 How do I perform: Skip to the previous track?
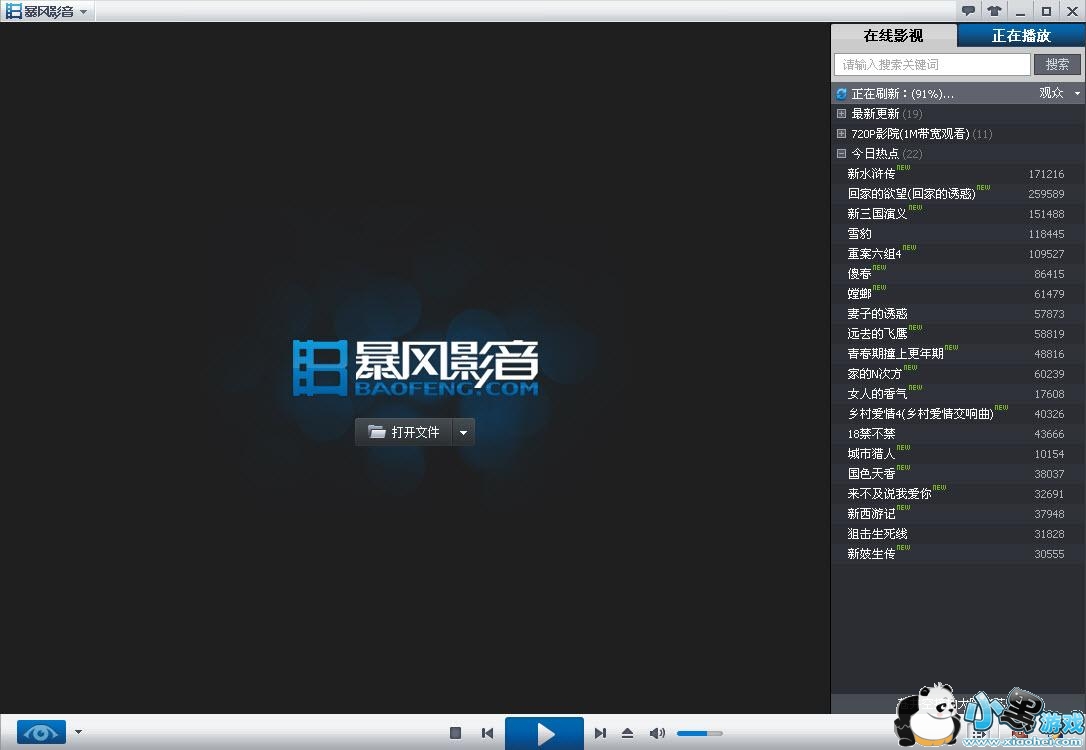click(x=488, y=733)
